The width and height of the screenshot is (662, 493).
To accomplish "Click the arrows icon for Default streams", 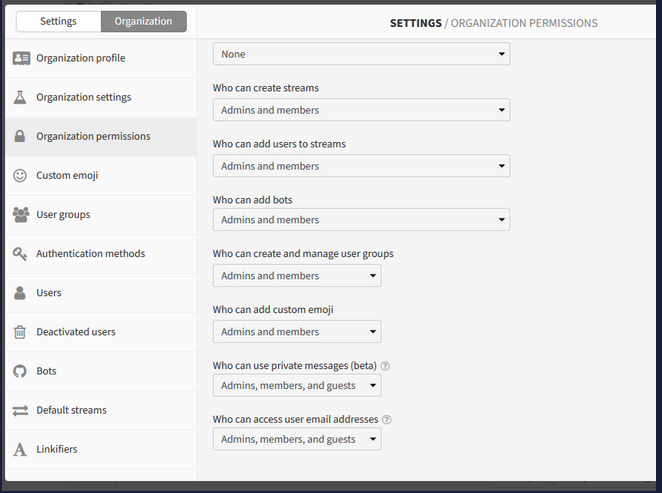I will point(20,410).
